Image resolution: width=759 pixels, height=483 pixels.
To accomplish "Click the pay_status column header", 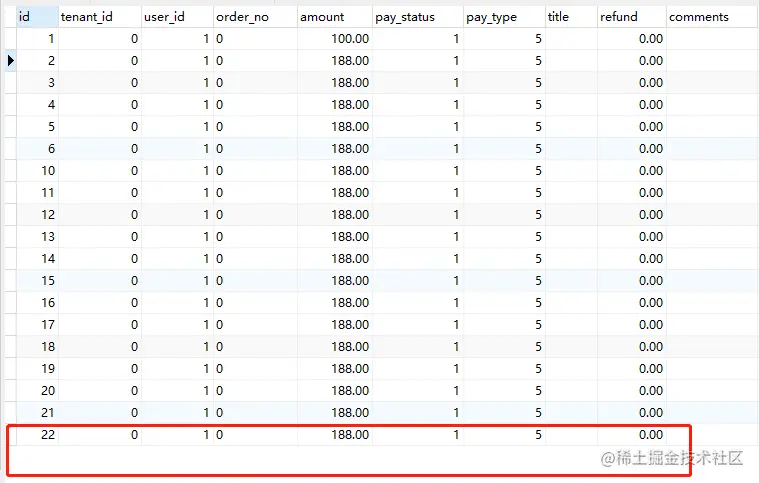I will 418,17.
